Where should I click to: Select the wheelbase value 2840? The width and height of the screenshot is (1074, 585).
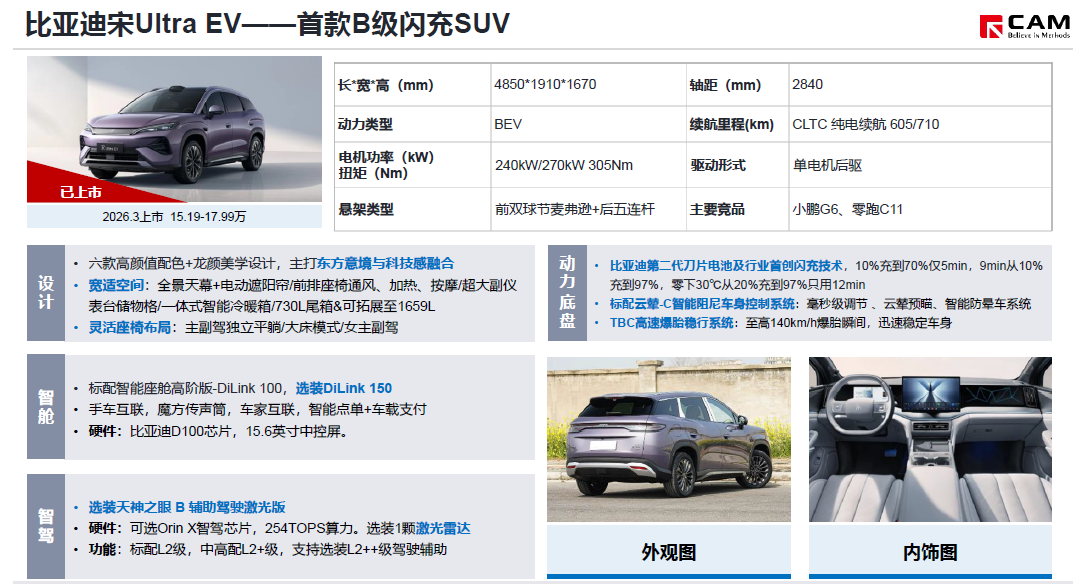click(x=808, y=84)
